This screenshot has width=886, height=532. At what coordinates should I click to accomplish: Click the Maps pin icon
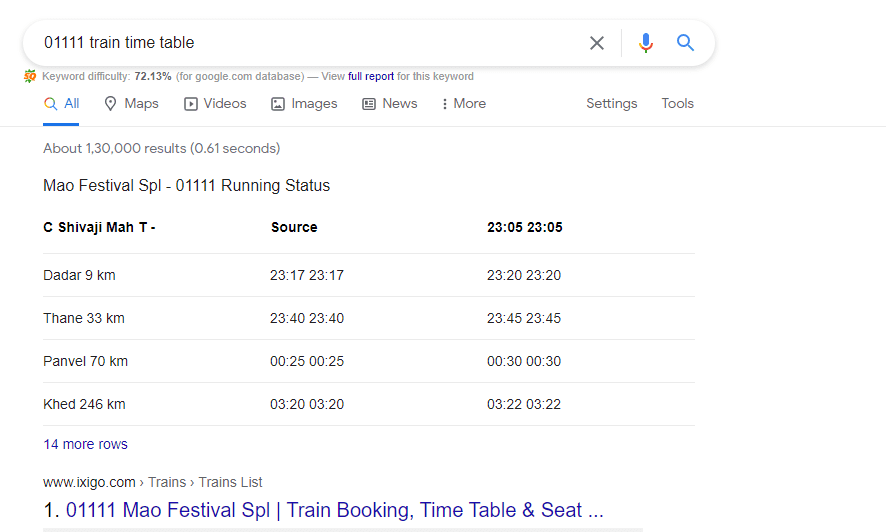click(110, 104)
